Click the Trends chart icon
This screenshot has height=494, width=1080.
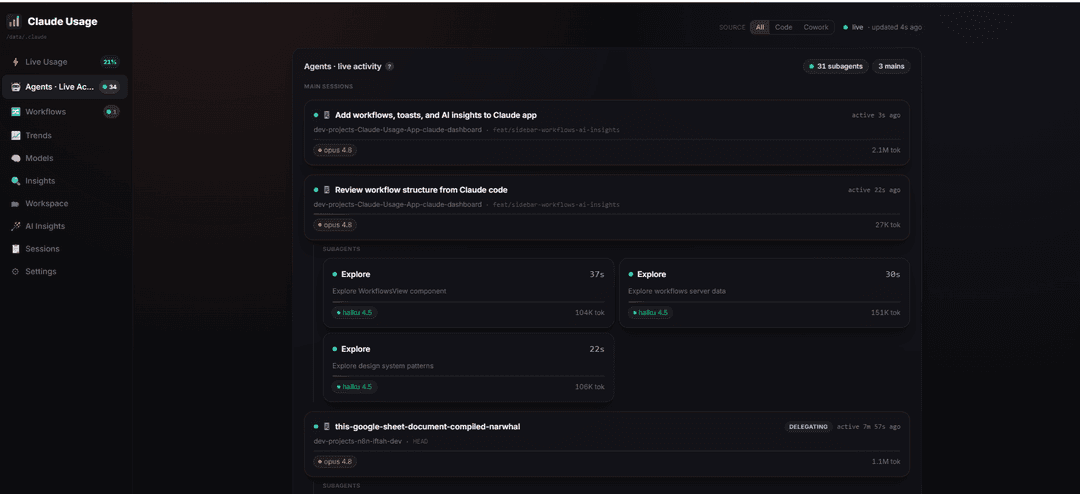point(15,136)
